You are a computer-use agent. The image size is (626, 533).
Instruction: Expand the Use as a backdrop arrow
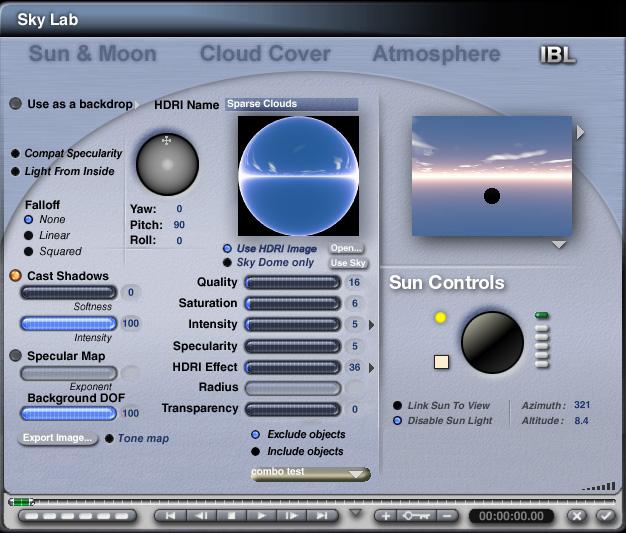click(x=137, y=105)
